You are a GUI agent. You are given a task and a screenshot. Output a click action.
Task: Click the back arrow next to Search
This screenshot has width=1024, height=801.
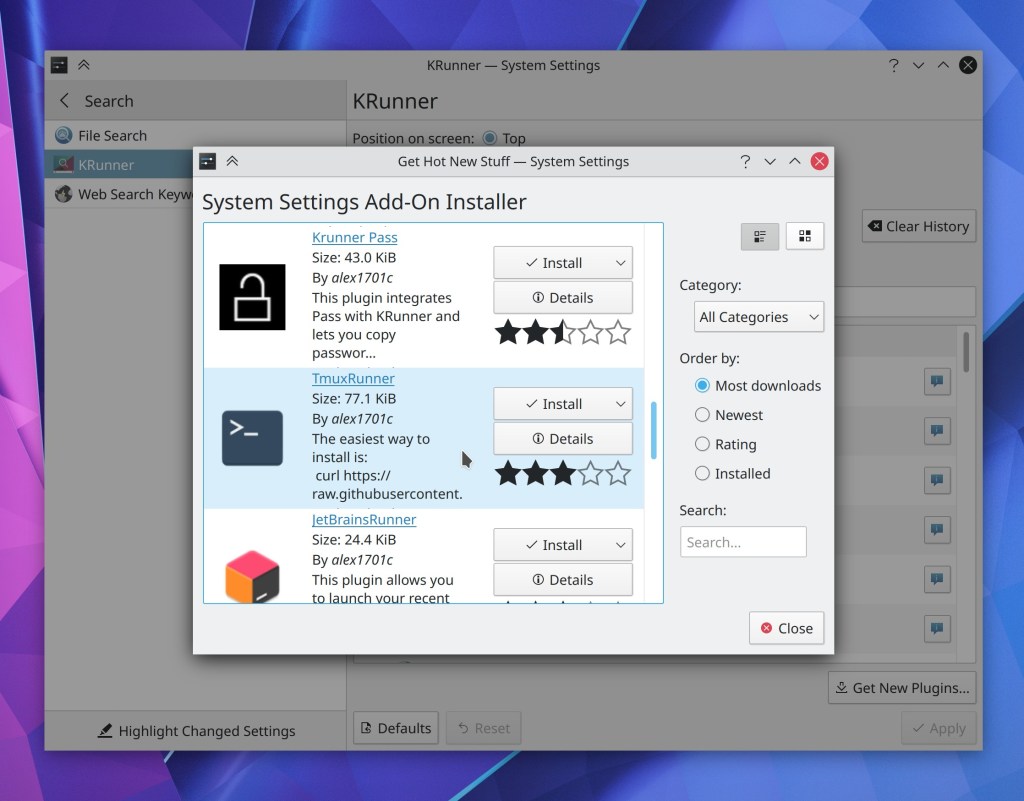[66, 101]
